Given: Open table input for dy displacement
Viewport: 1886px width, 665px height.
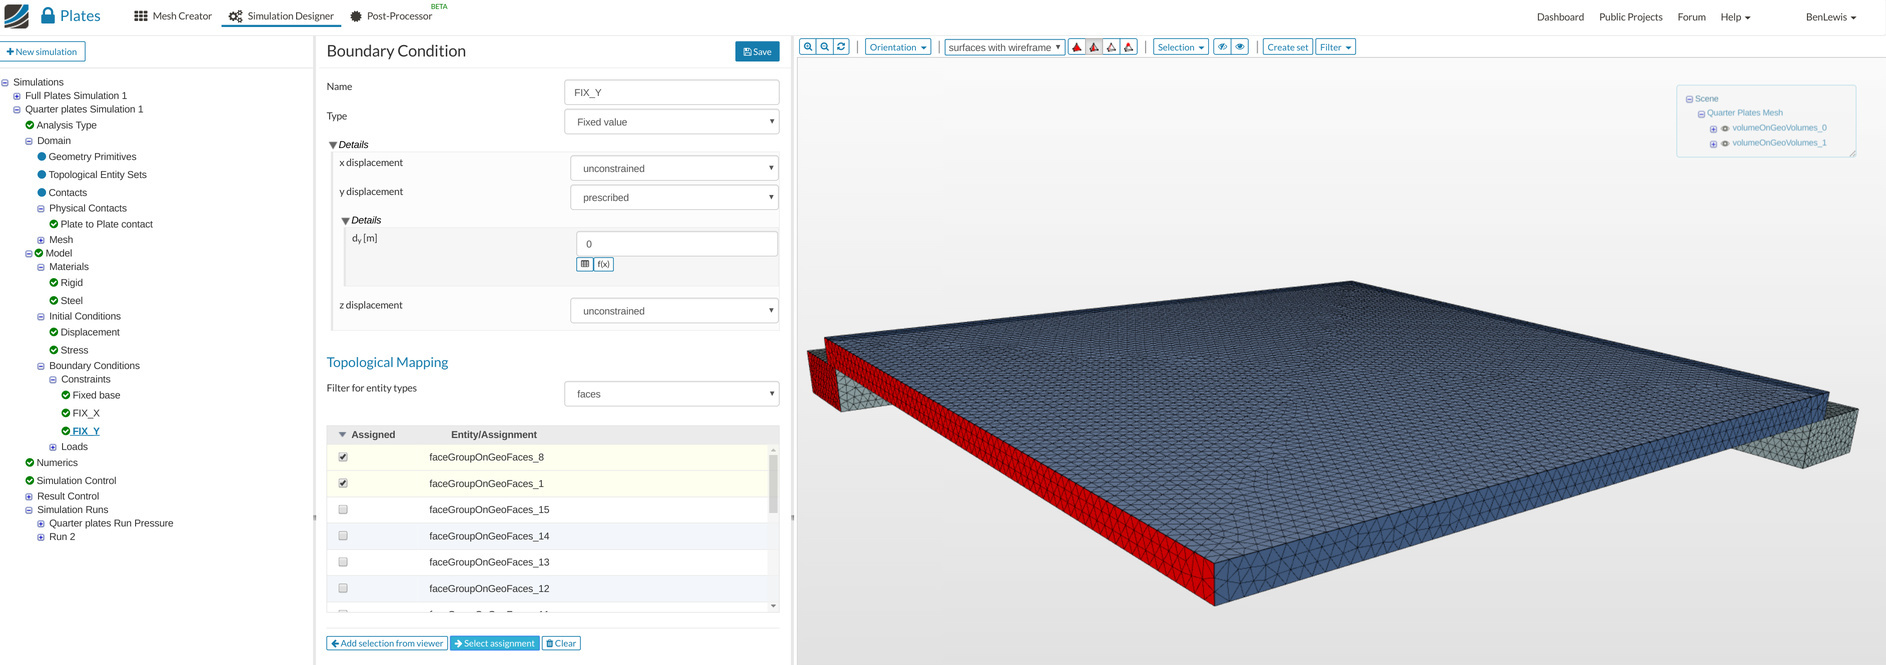Looking at the screenshot, I should click(585, 264).
